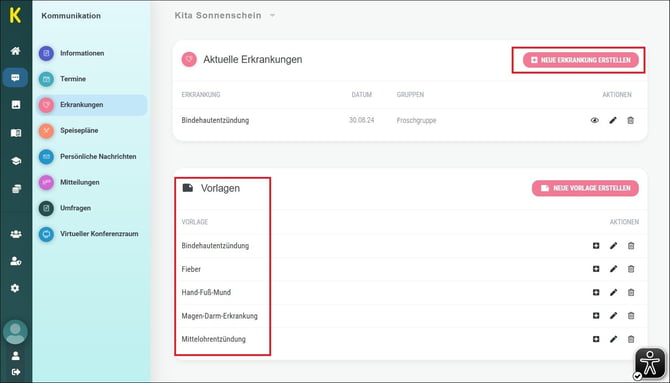Click the Froschgruppe group cell

(x=417, y=121)
